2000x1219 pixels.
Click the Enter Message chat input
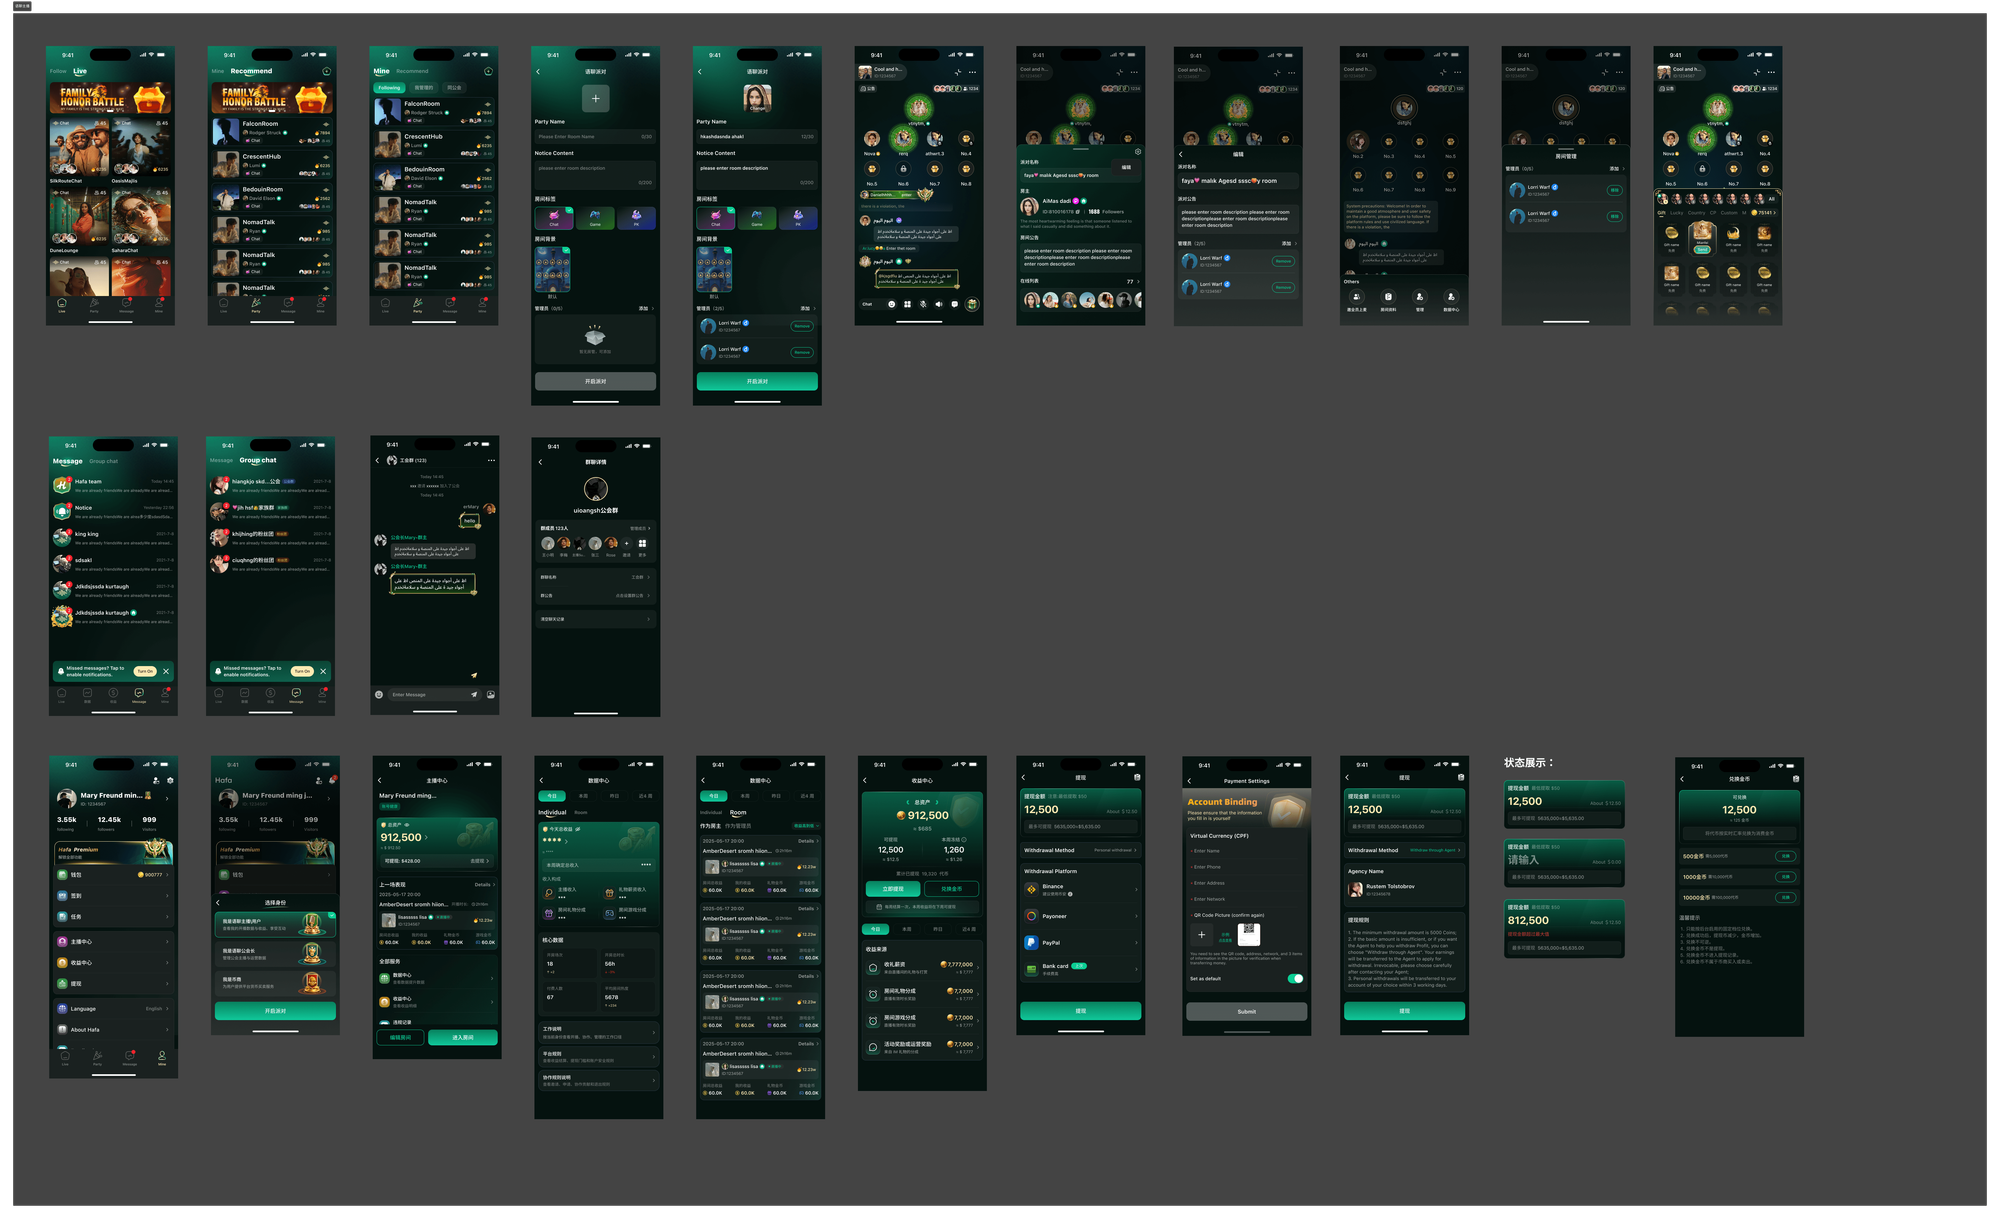pyautogui.click(x=435, y=694)
